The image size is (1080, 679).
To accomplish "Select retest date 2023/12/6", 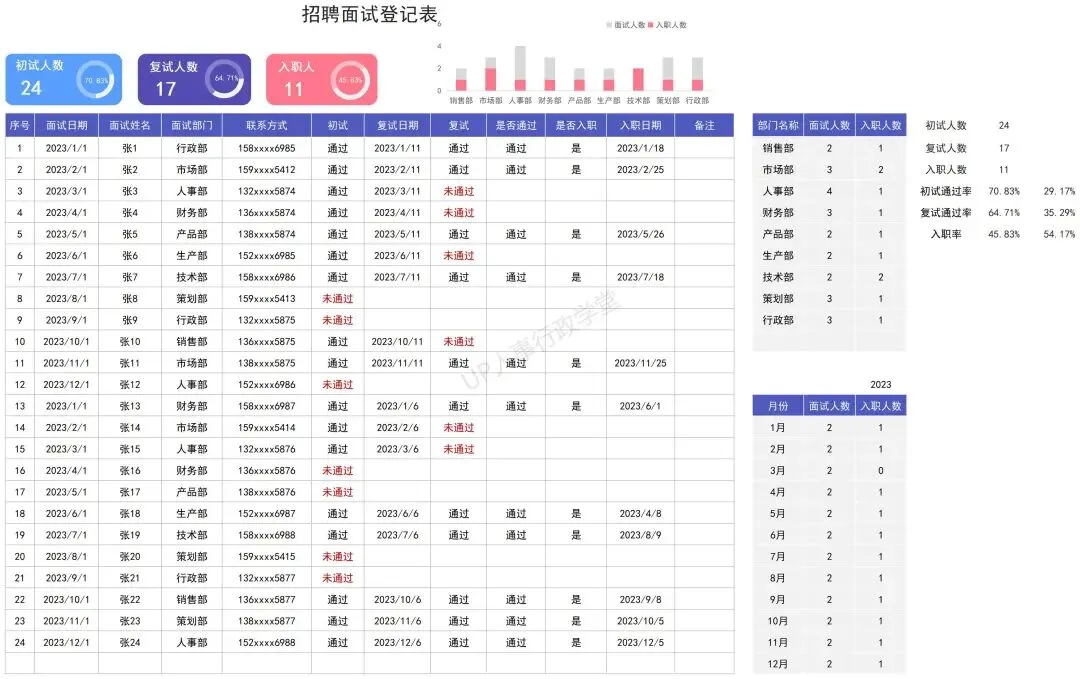I will coord(397,642).
